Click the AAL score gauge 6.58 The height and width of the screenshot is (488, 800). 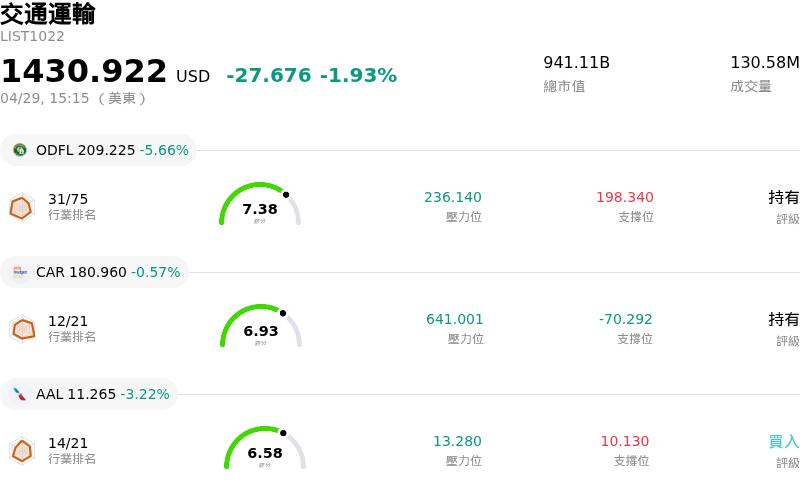[265, 451]
